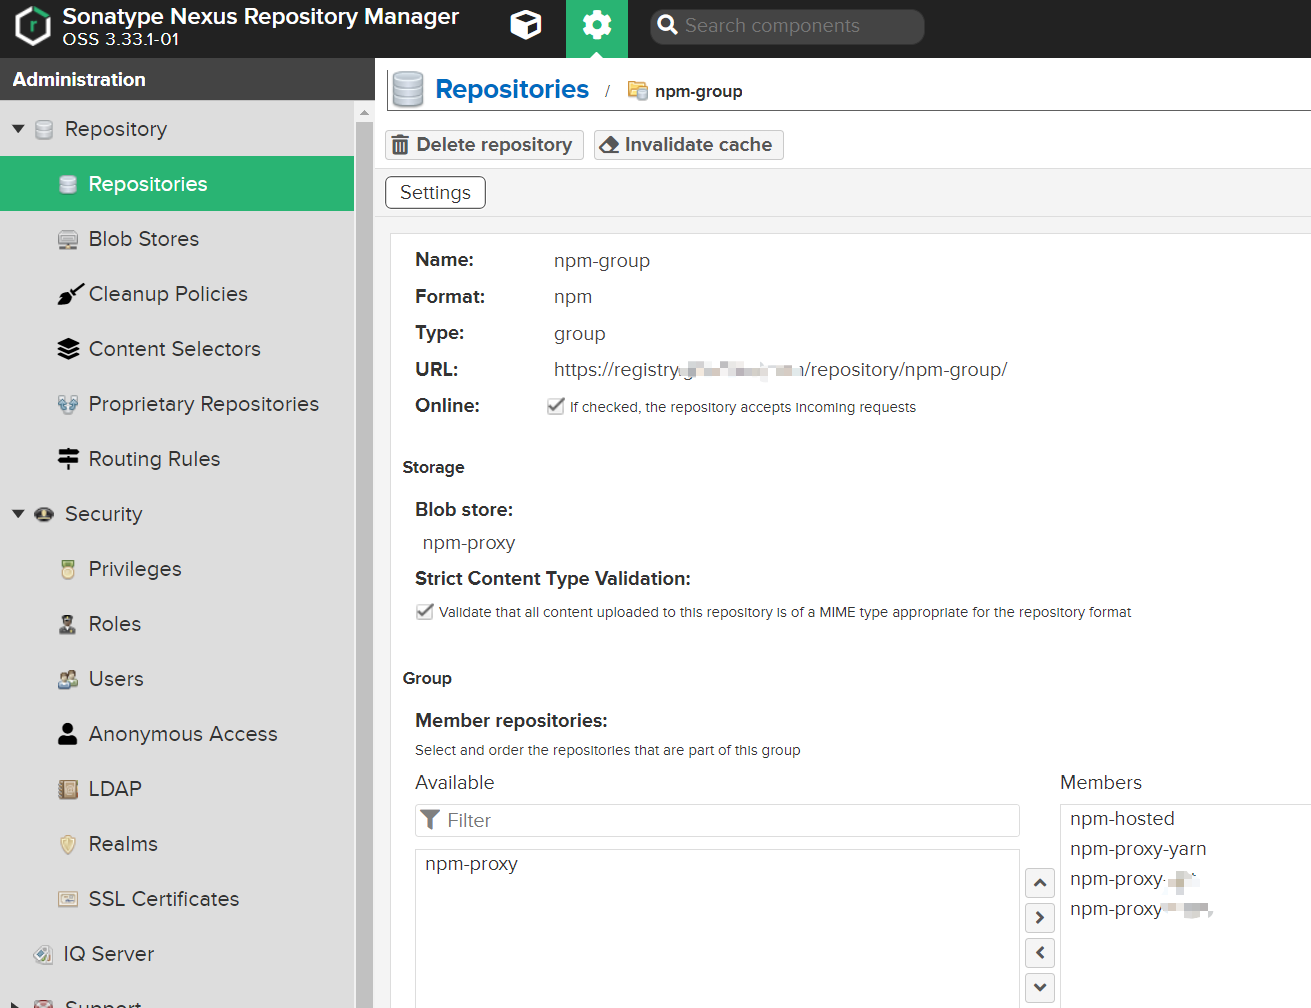Screen dimensions: 1311x1008
Task: Click the Blob Stores icon in sidebar
Action: coord(68,239)
